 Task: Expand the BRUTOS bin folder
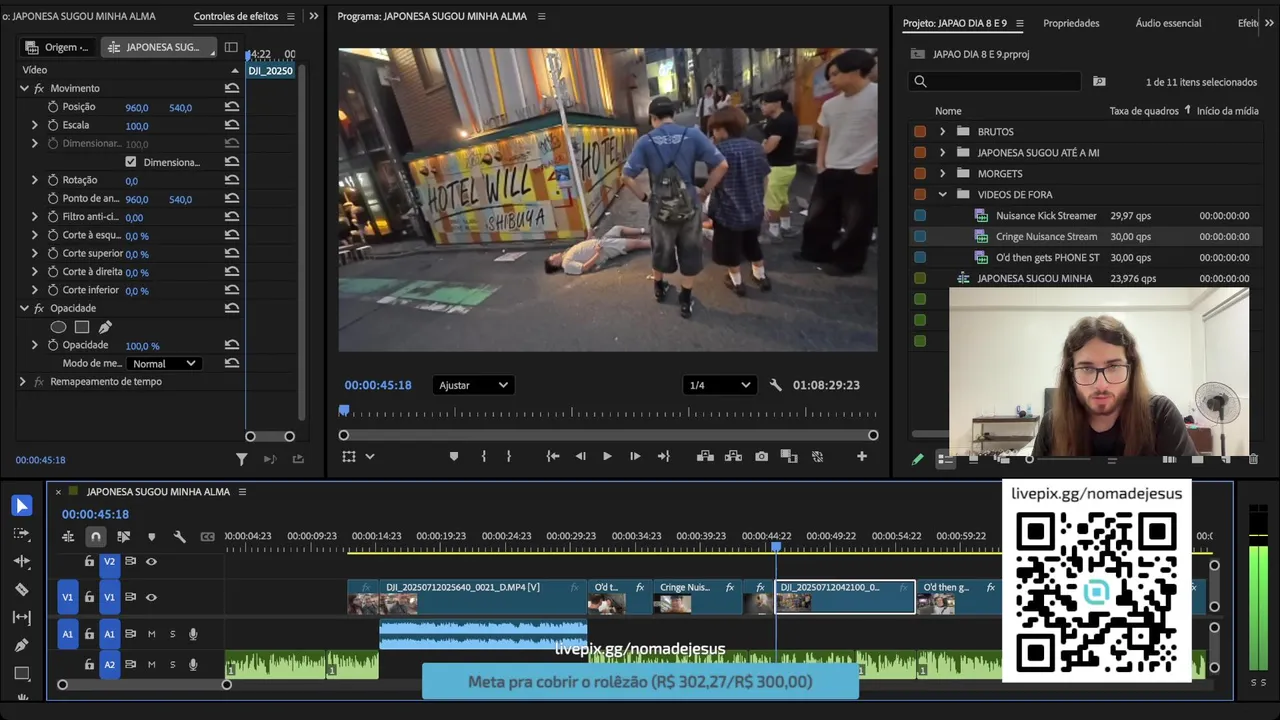pos(942,132)
